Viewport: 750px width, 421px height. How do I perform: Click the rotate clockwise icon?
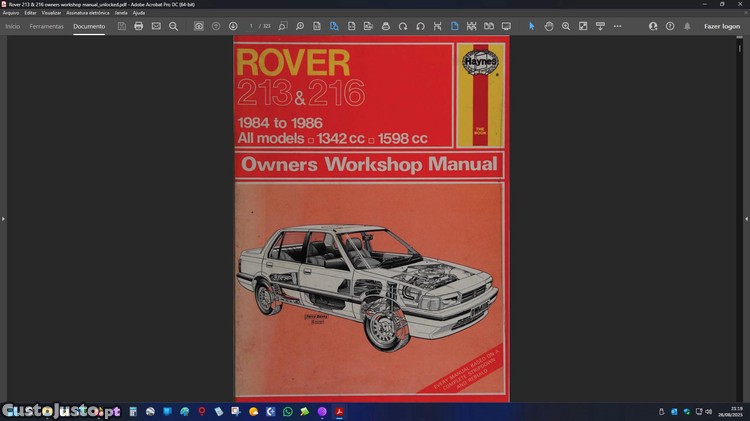click(403, 26)
